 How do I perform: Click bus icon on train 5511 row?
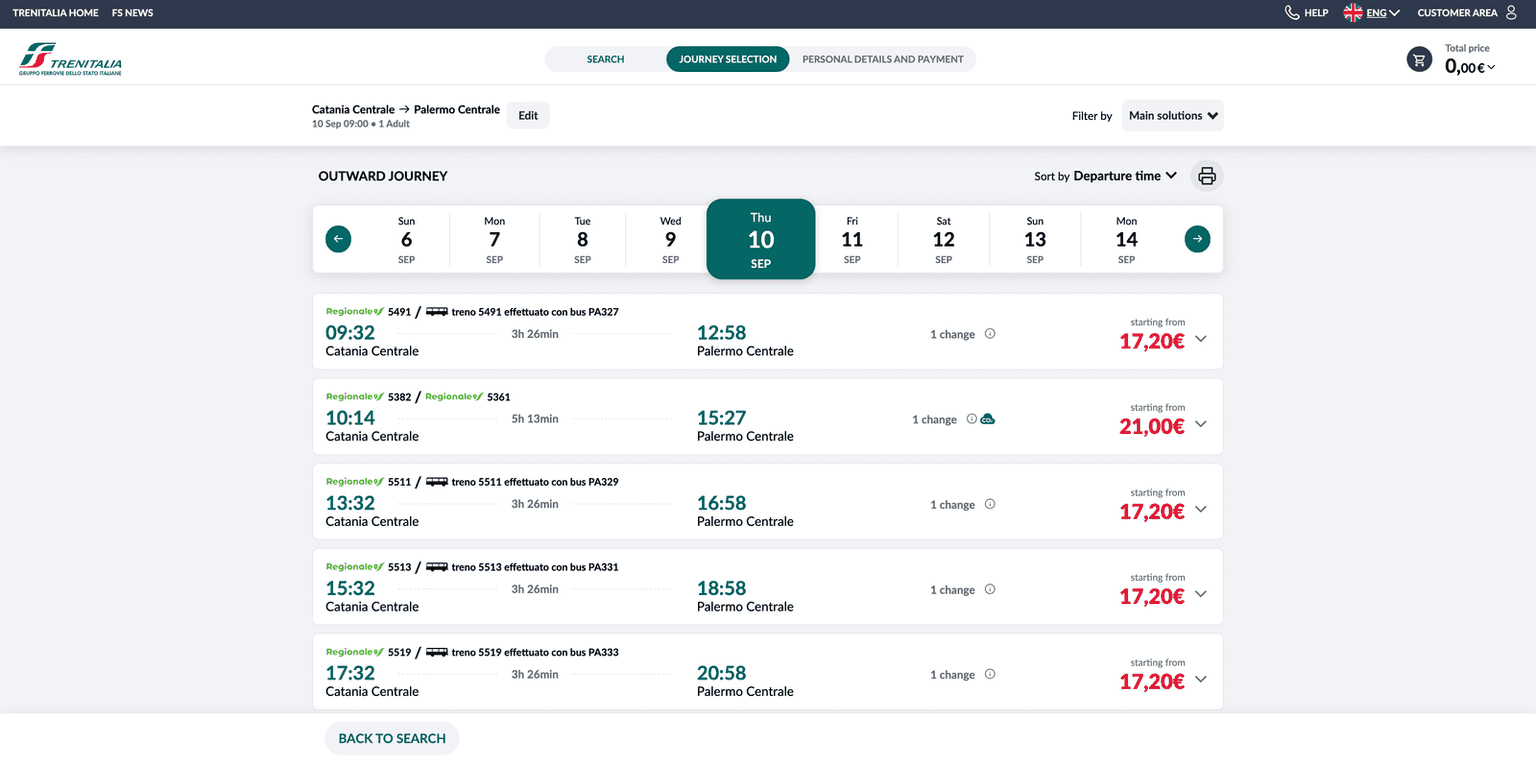tap(437, 482)
